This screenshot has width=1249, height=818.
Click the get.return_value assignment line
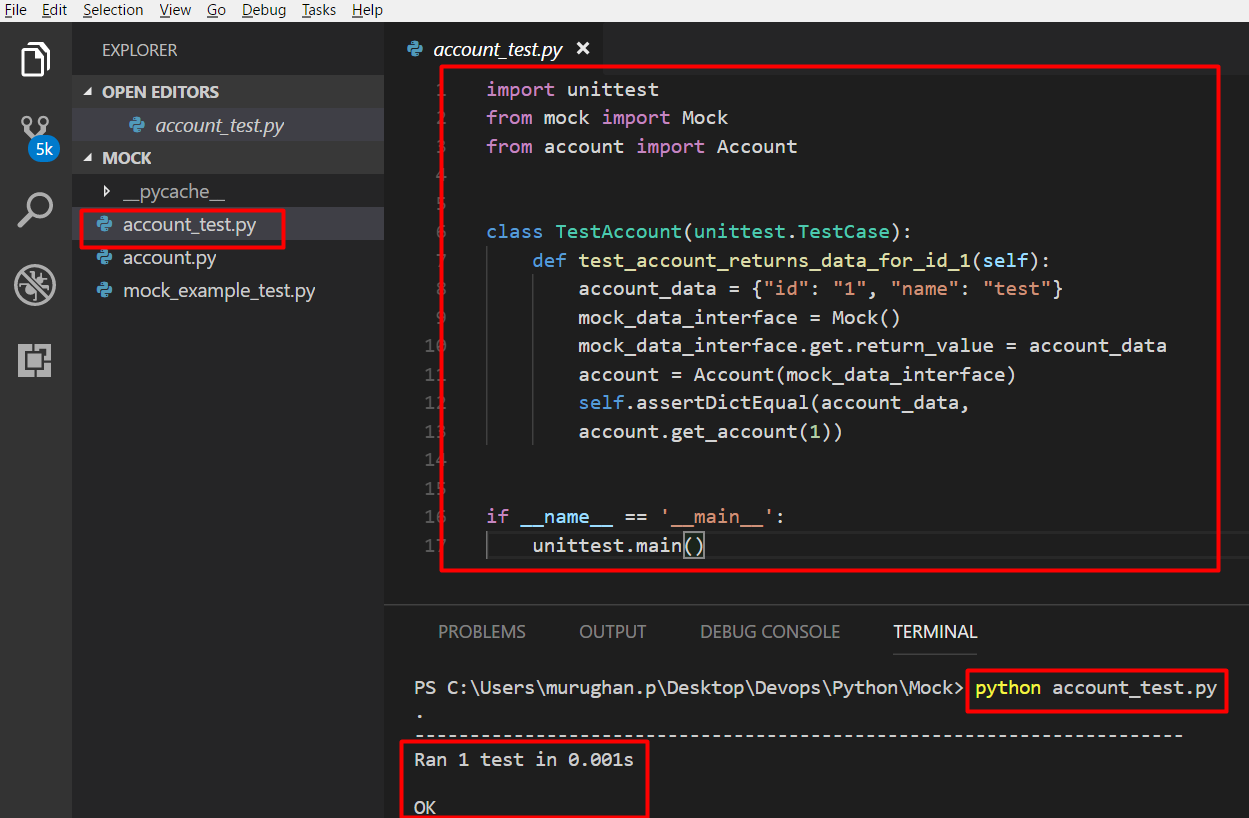coord(872,346)
